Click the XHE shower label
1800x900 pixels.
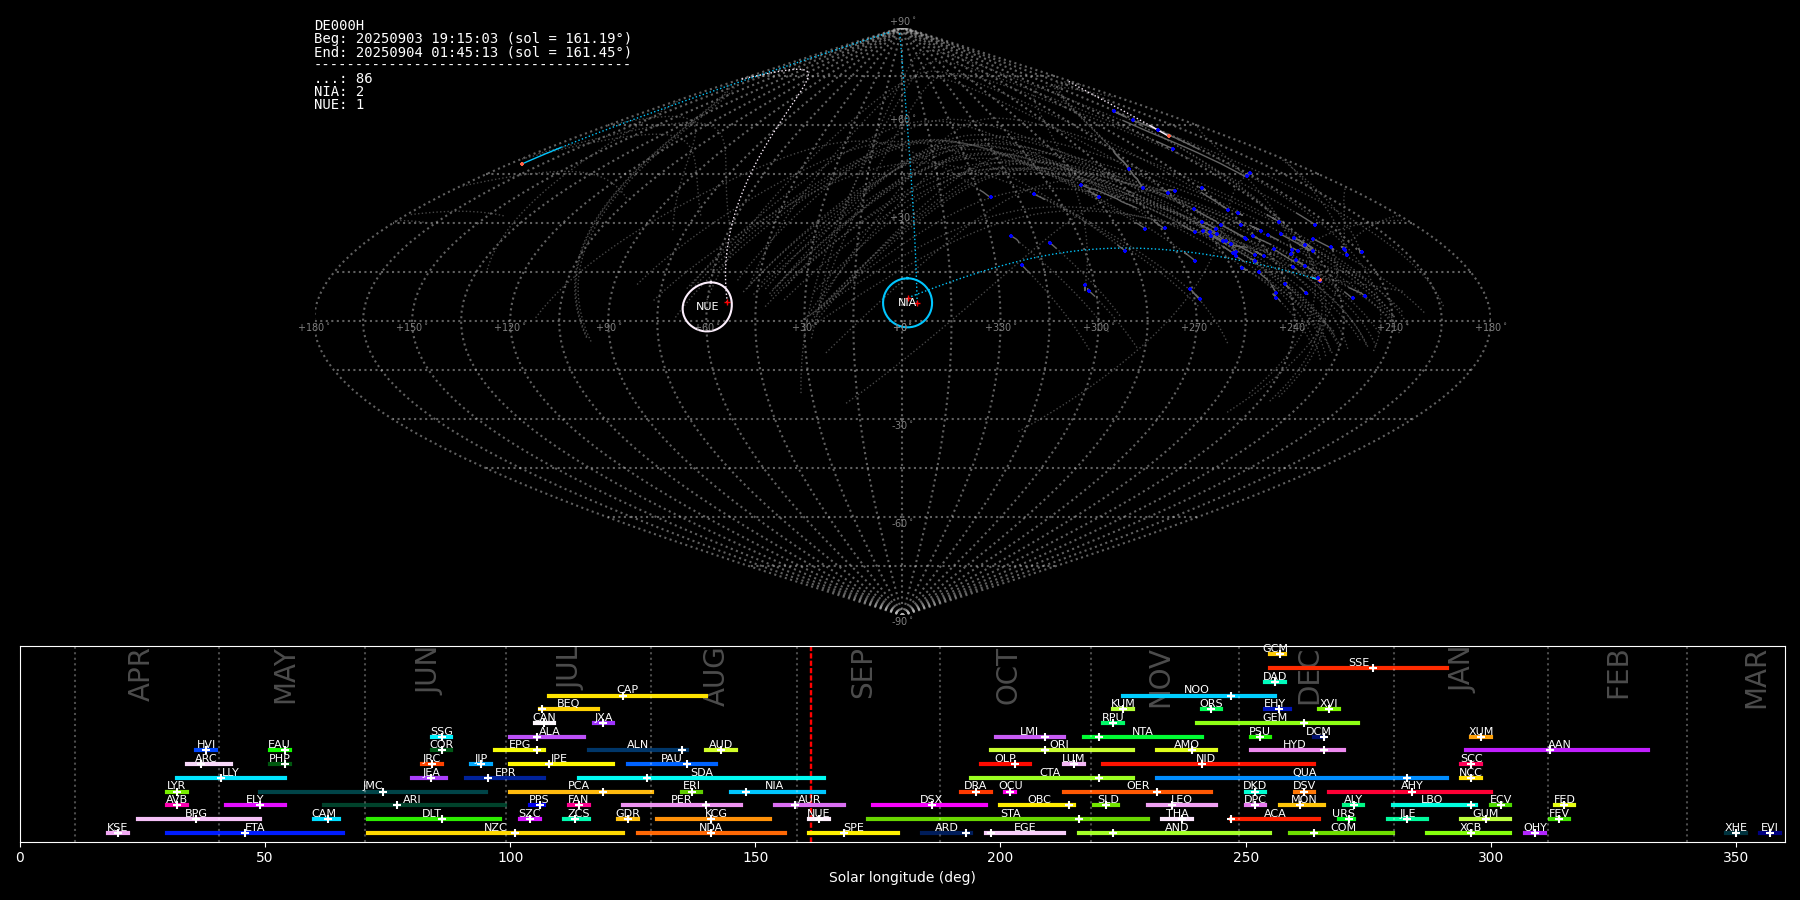(x=1736, y=828)
